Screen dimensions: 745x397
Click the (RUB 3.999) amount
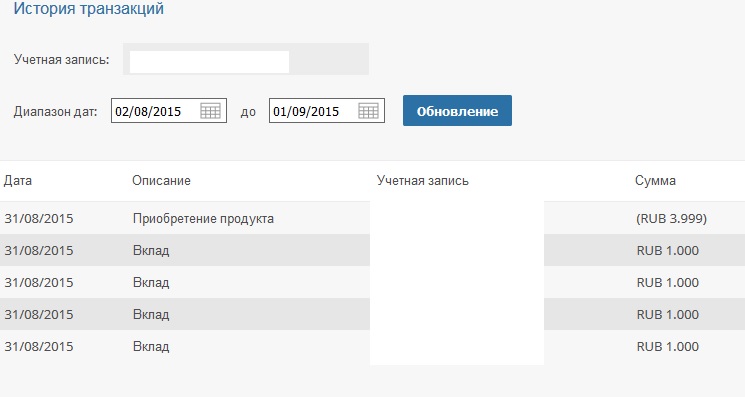tap(671, 218)
